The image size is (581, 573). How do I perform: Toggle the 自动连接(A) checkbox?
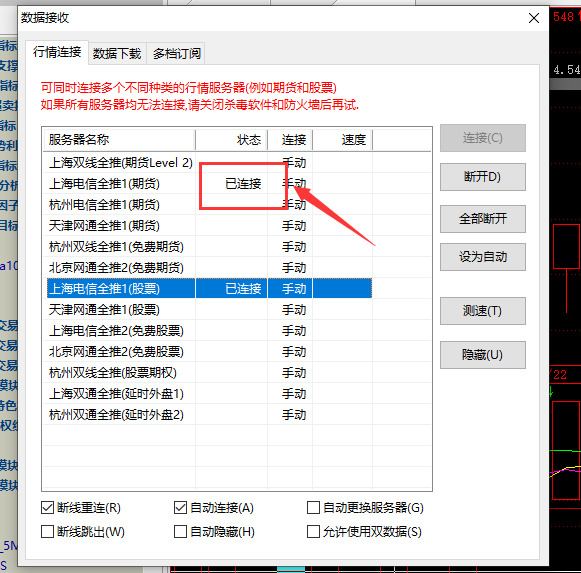click(180, 507)
